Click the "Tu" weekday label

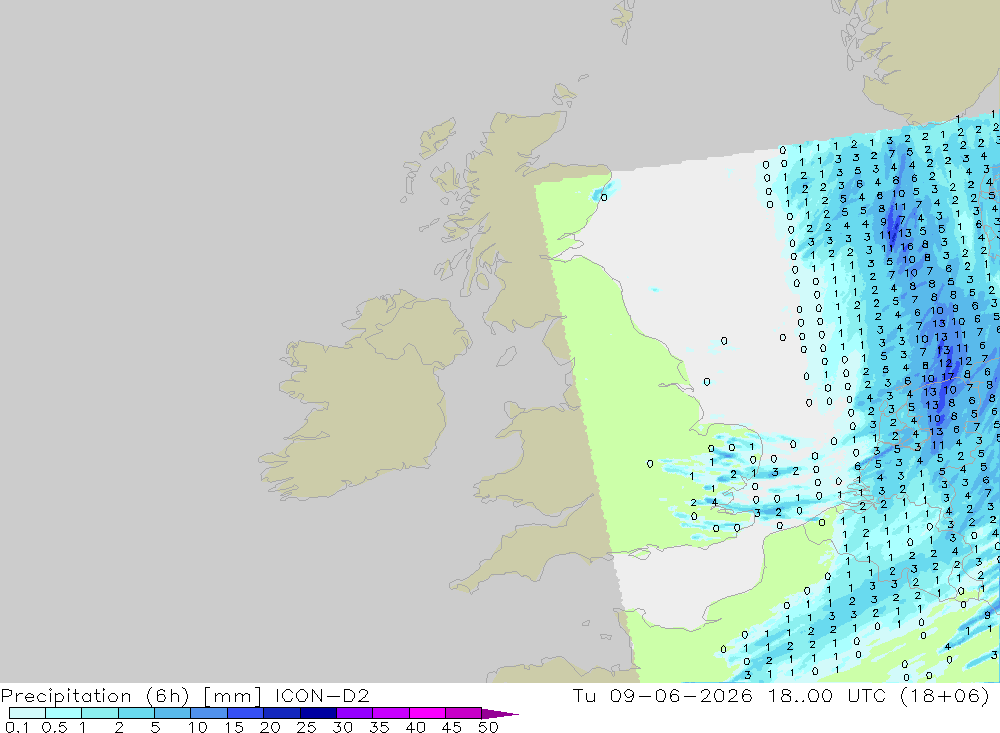pos(584,695)
